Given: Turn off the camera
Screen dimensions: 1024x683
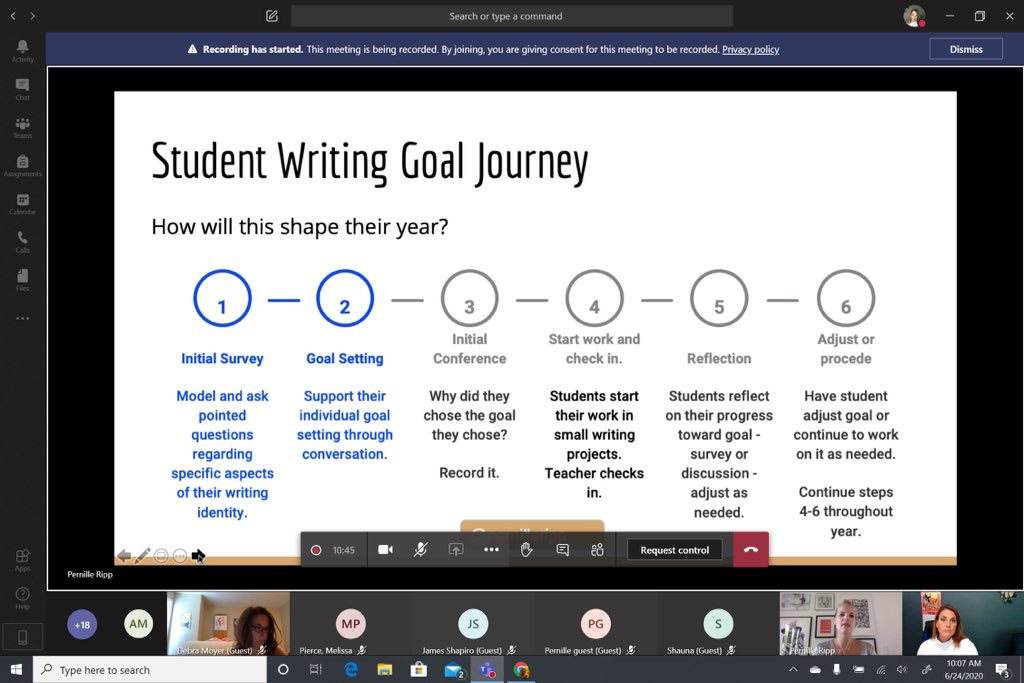Looking at the screenshot, I should coord(385,549).
